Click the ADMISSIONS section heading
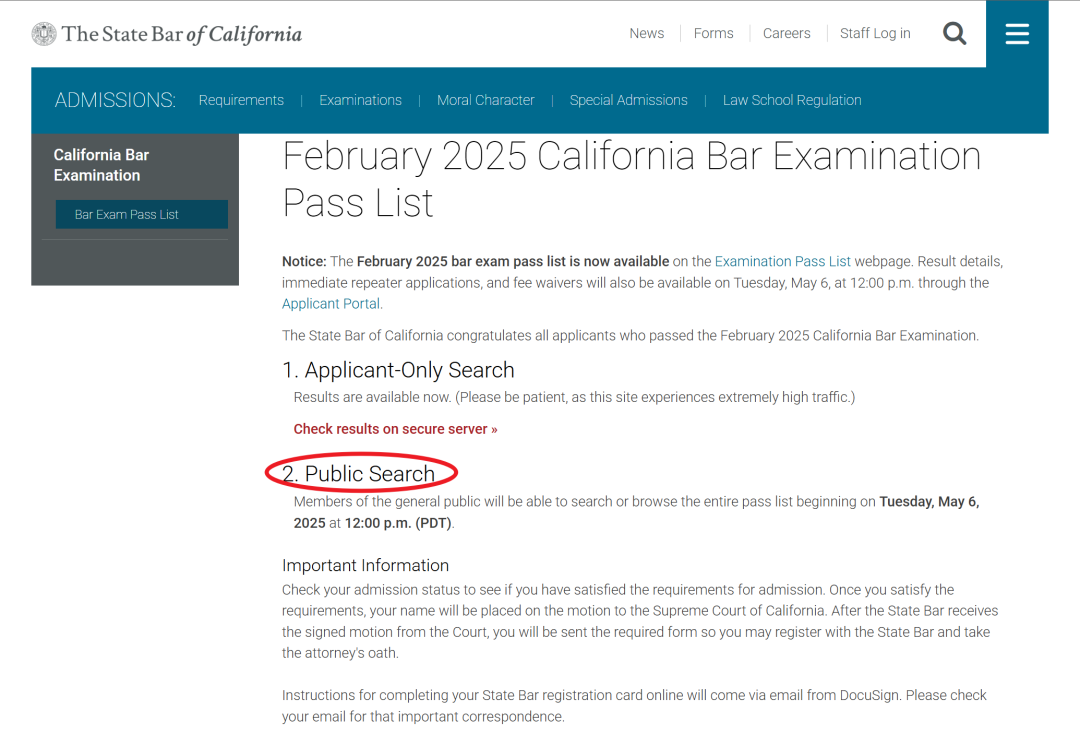1080x734 pixels. (115, 100)
